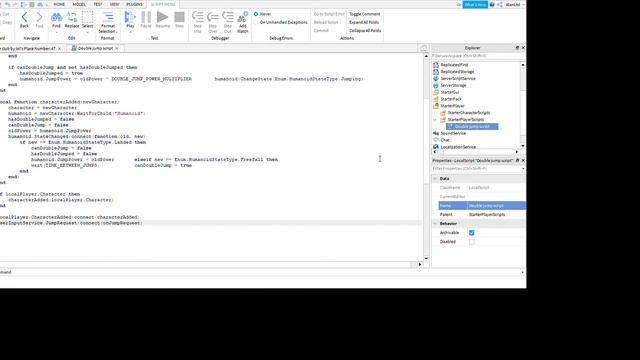Open the VIEW ribbon tab

click(x=114, y=4)
